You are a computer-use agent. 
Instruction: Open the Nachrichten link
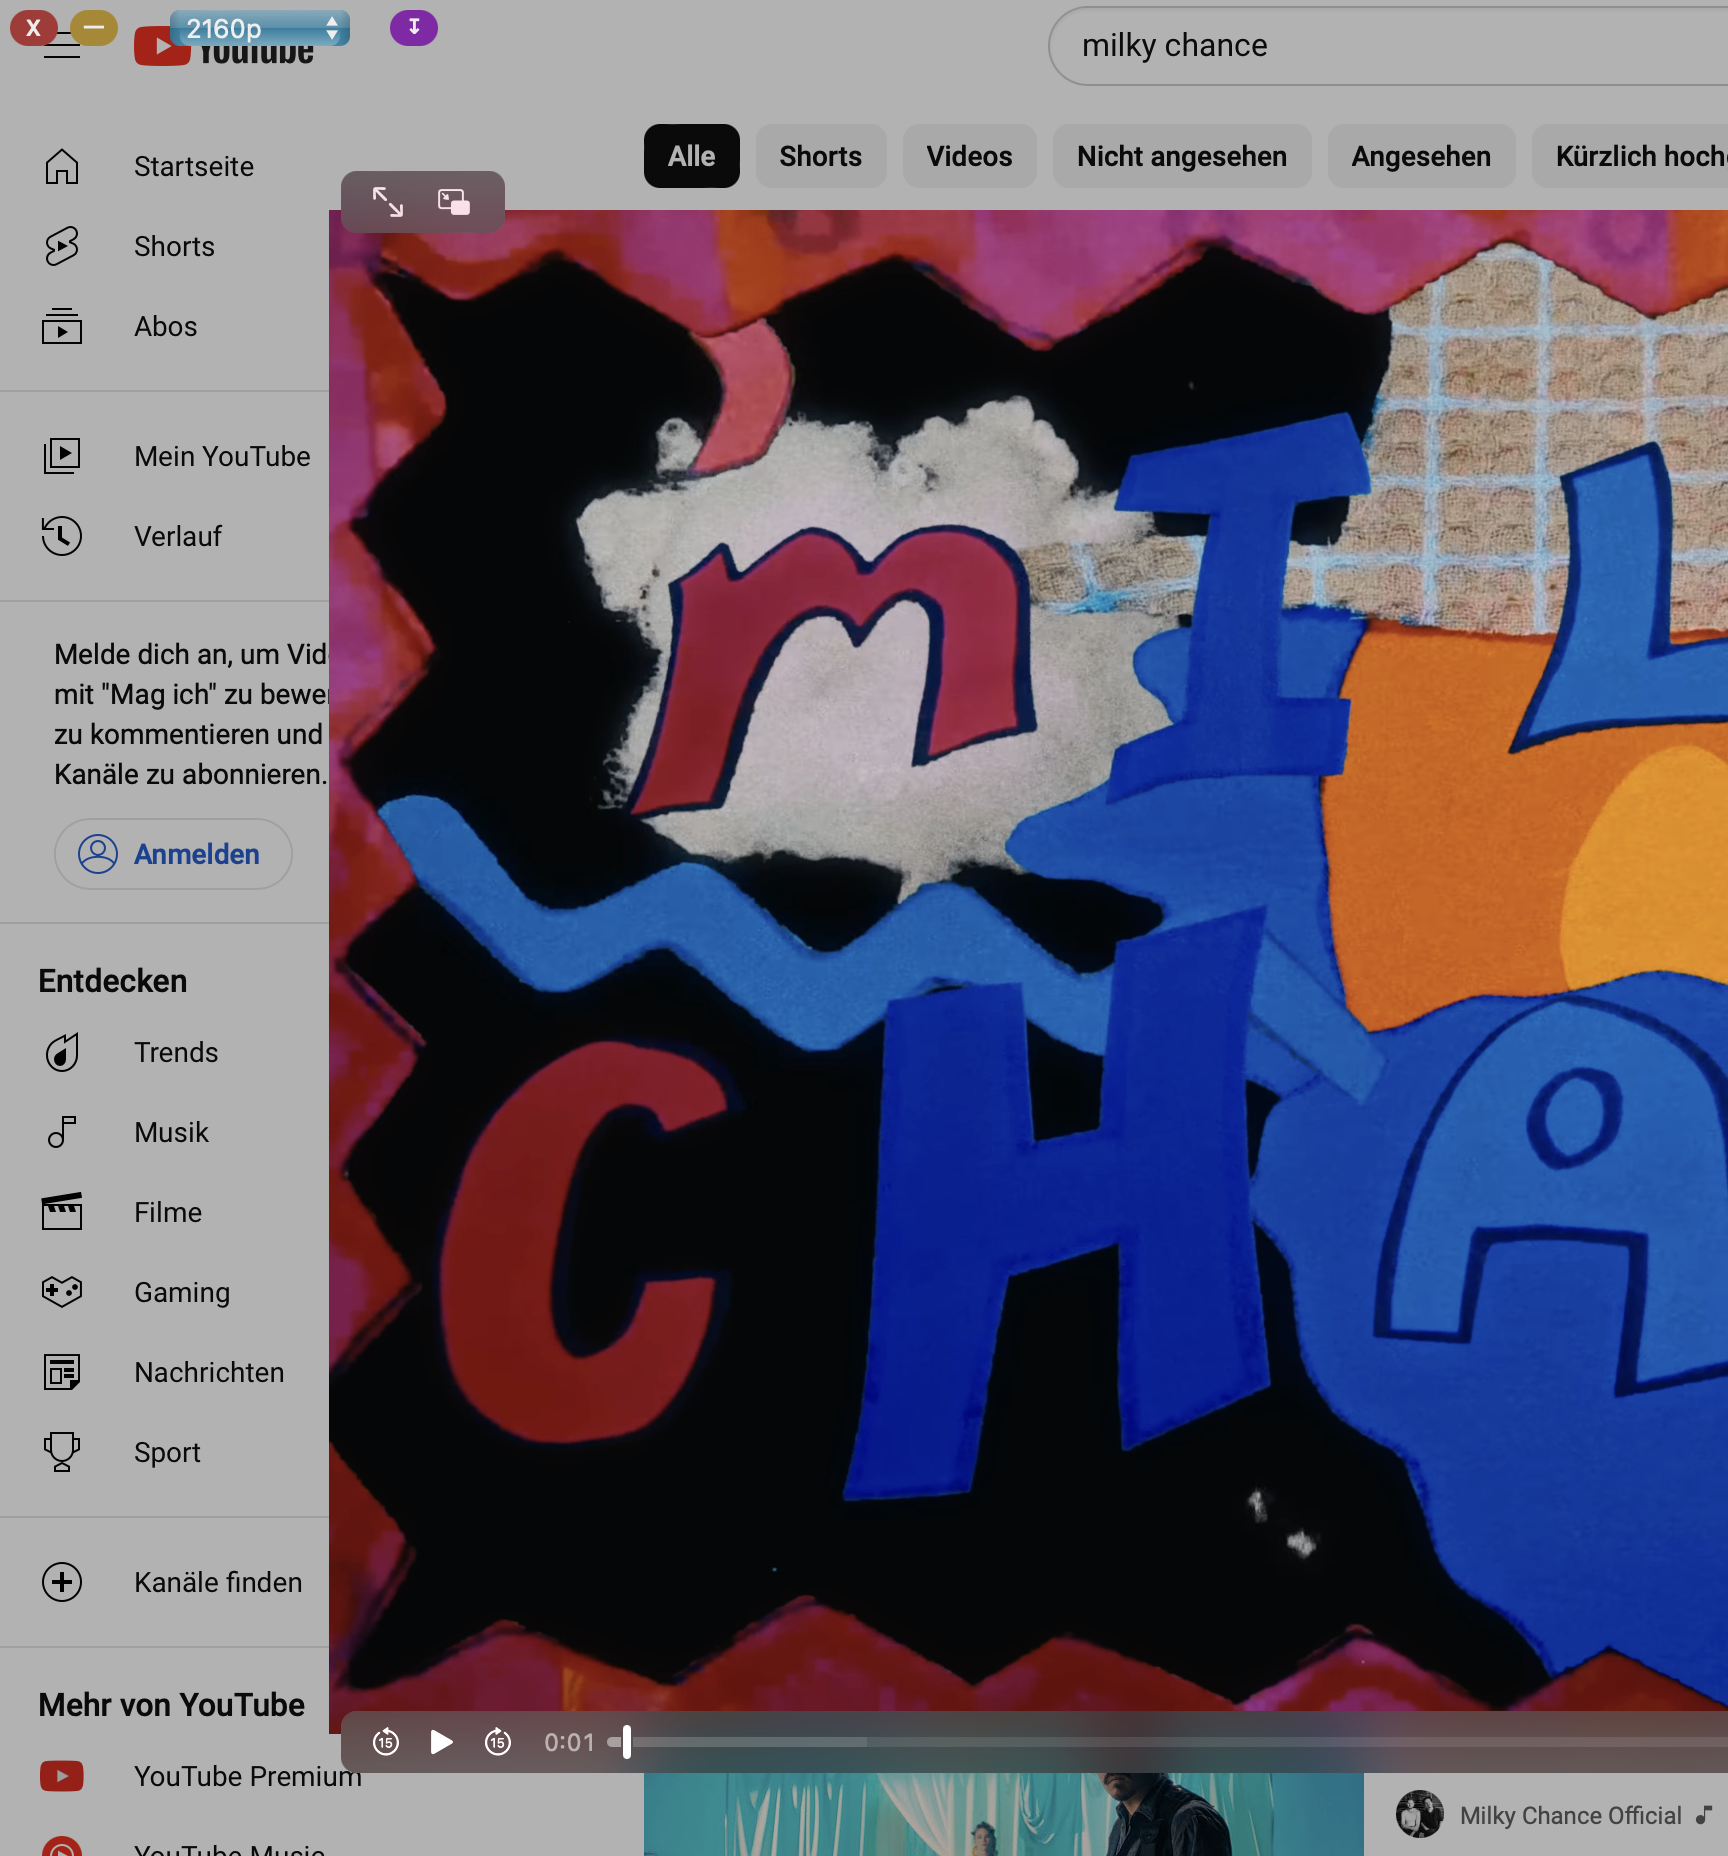[209, 1372]
